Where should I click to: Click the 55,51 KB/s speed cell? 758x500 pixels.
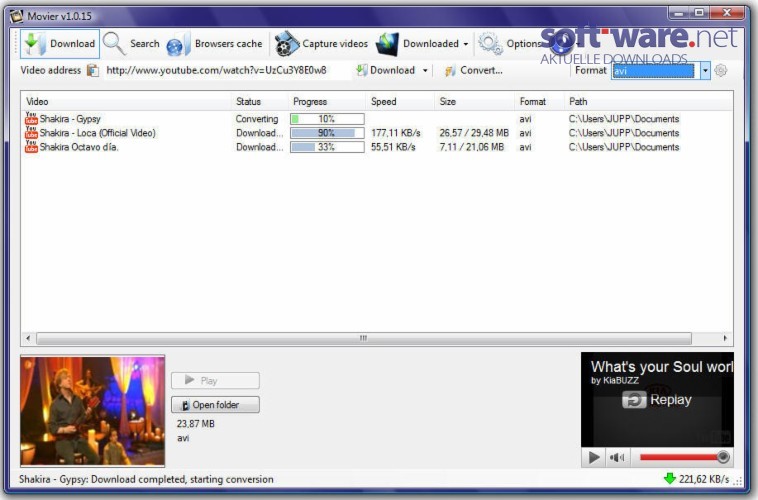[393, 147]
